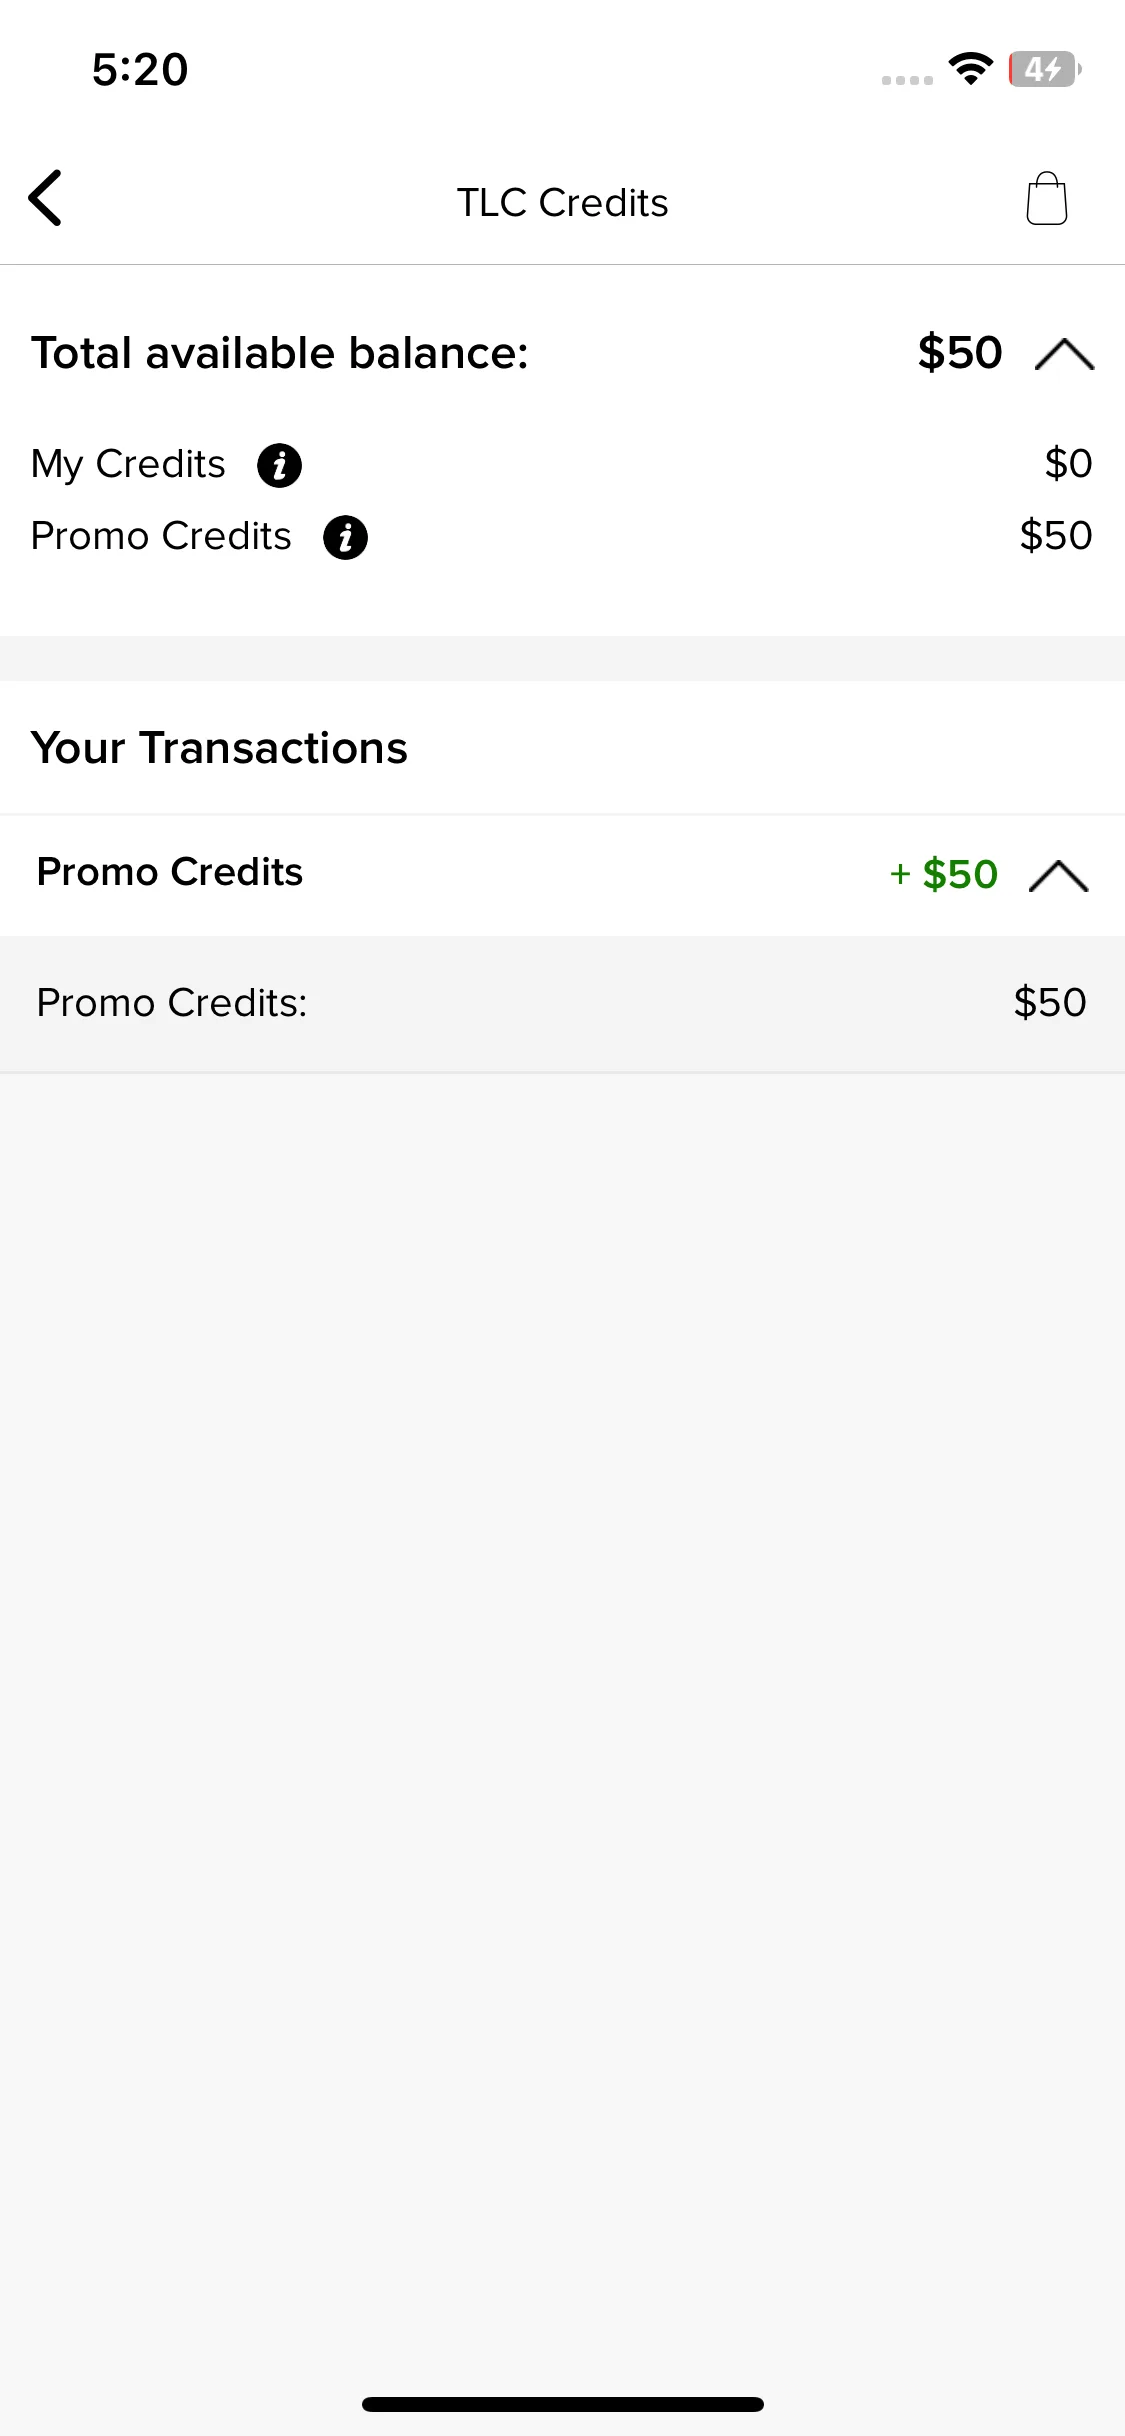
Task: Tap the Promo Credits: $50 detail row
Action: (562, 1003)
